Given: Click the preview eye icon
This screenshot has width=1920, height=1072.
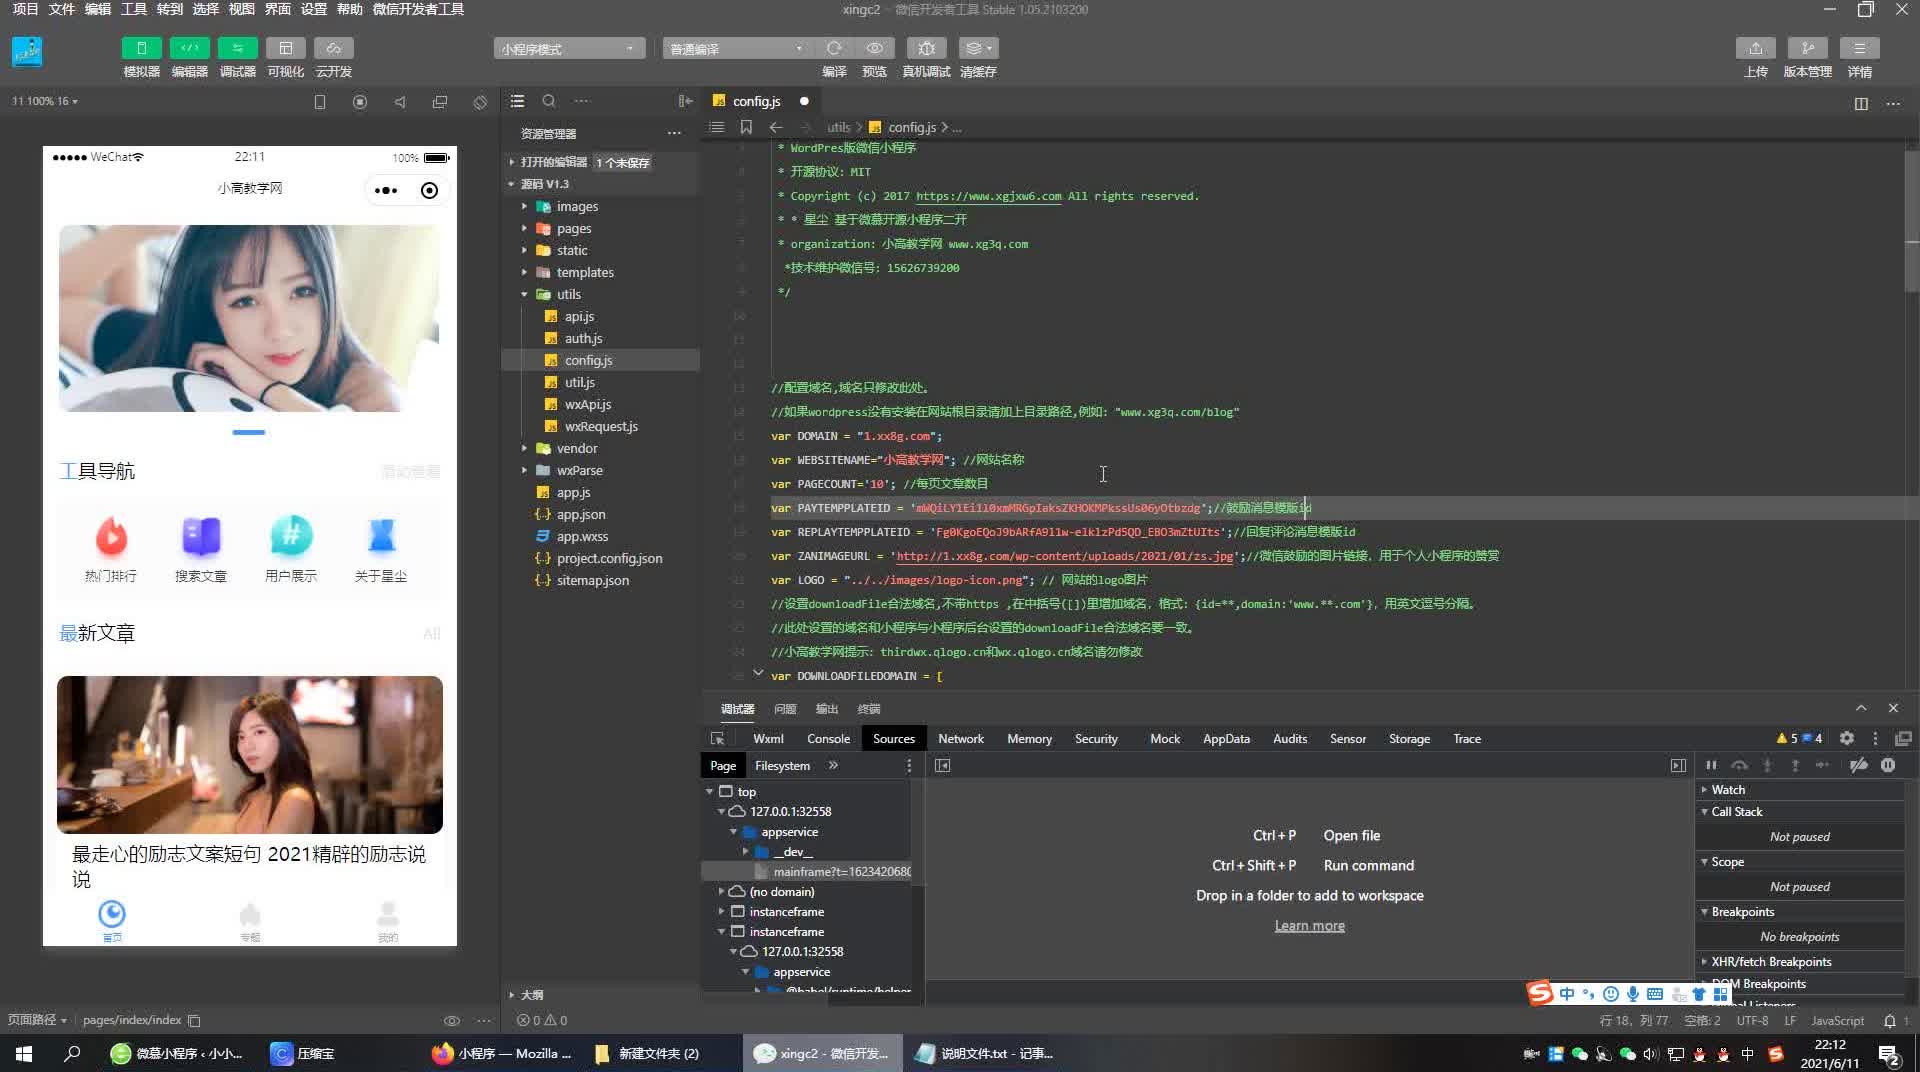Looking at the screenshot, I should tap(874, 48).
